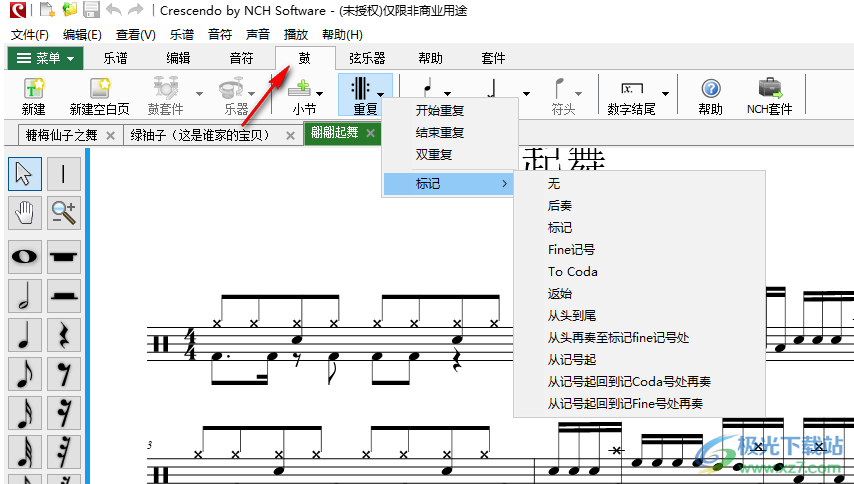Viewport: 854px width, 484px height.
Task: Open the 帮助(H) menu
Action: pos(343,35)
